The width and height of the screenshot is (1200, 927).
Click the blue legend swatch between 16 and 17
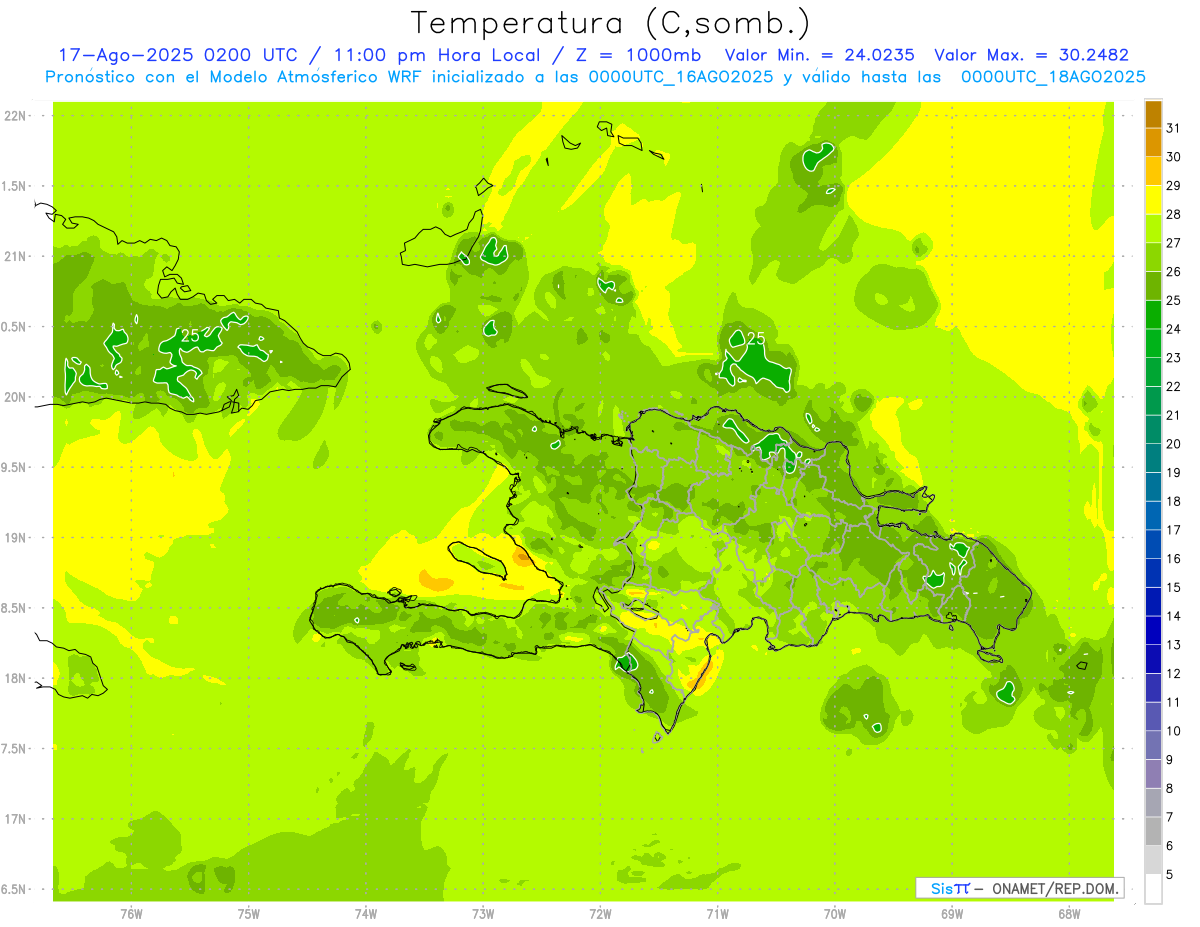pyautogui.click(x=1153, y=545)
